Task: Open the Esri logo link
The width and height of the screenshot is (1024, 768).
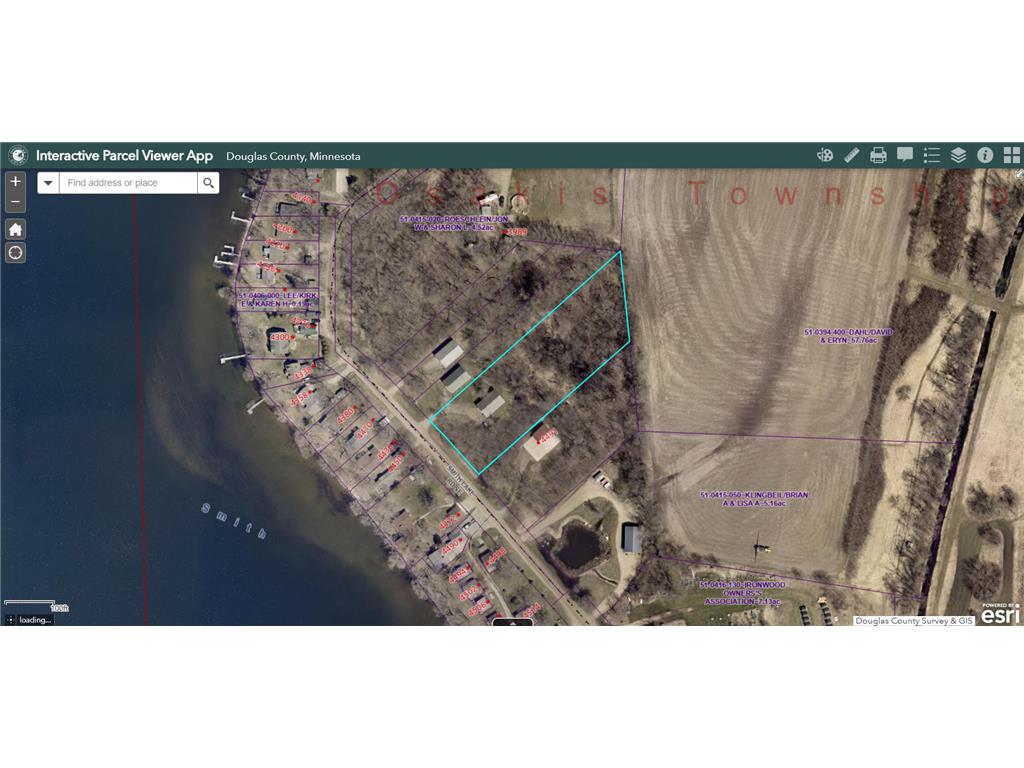Action: [1000, 615]
